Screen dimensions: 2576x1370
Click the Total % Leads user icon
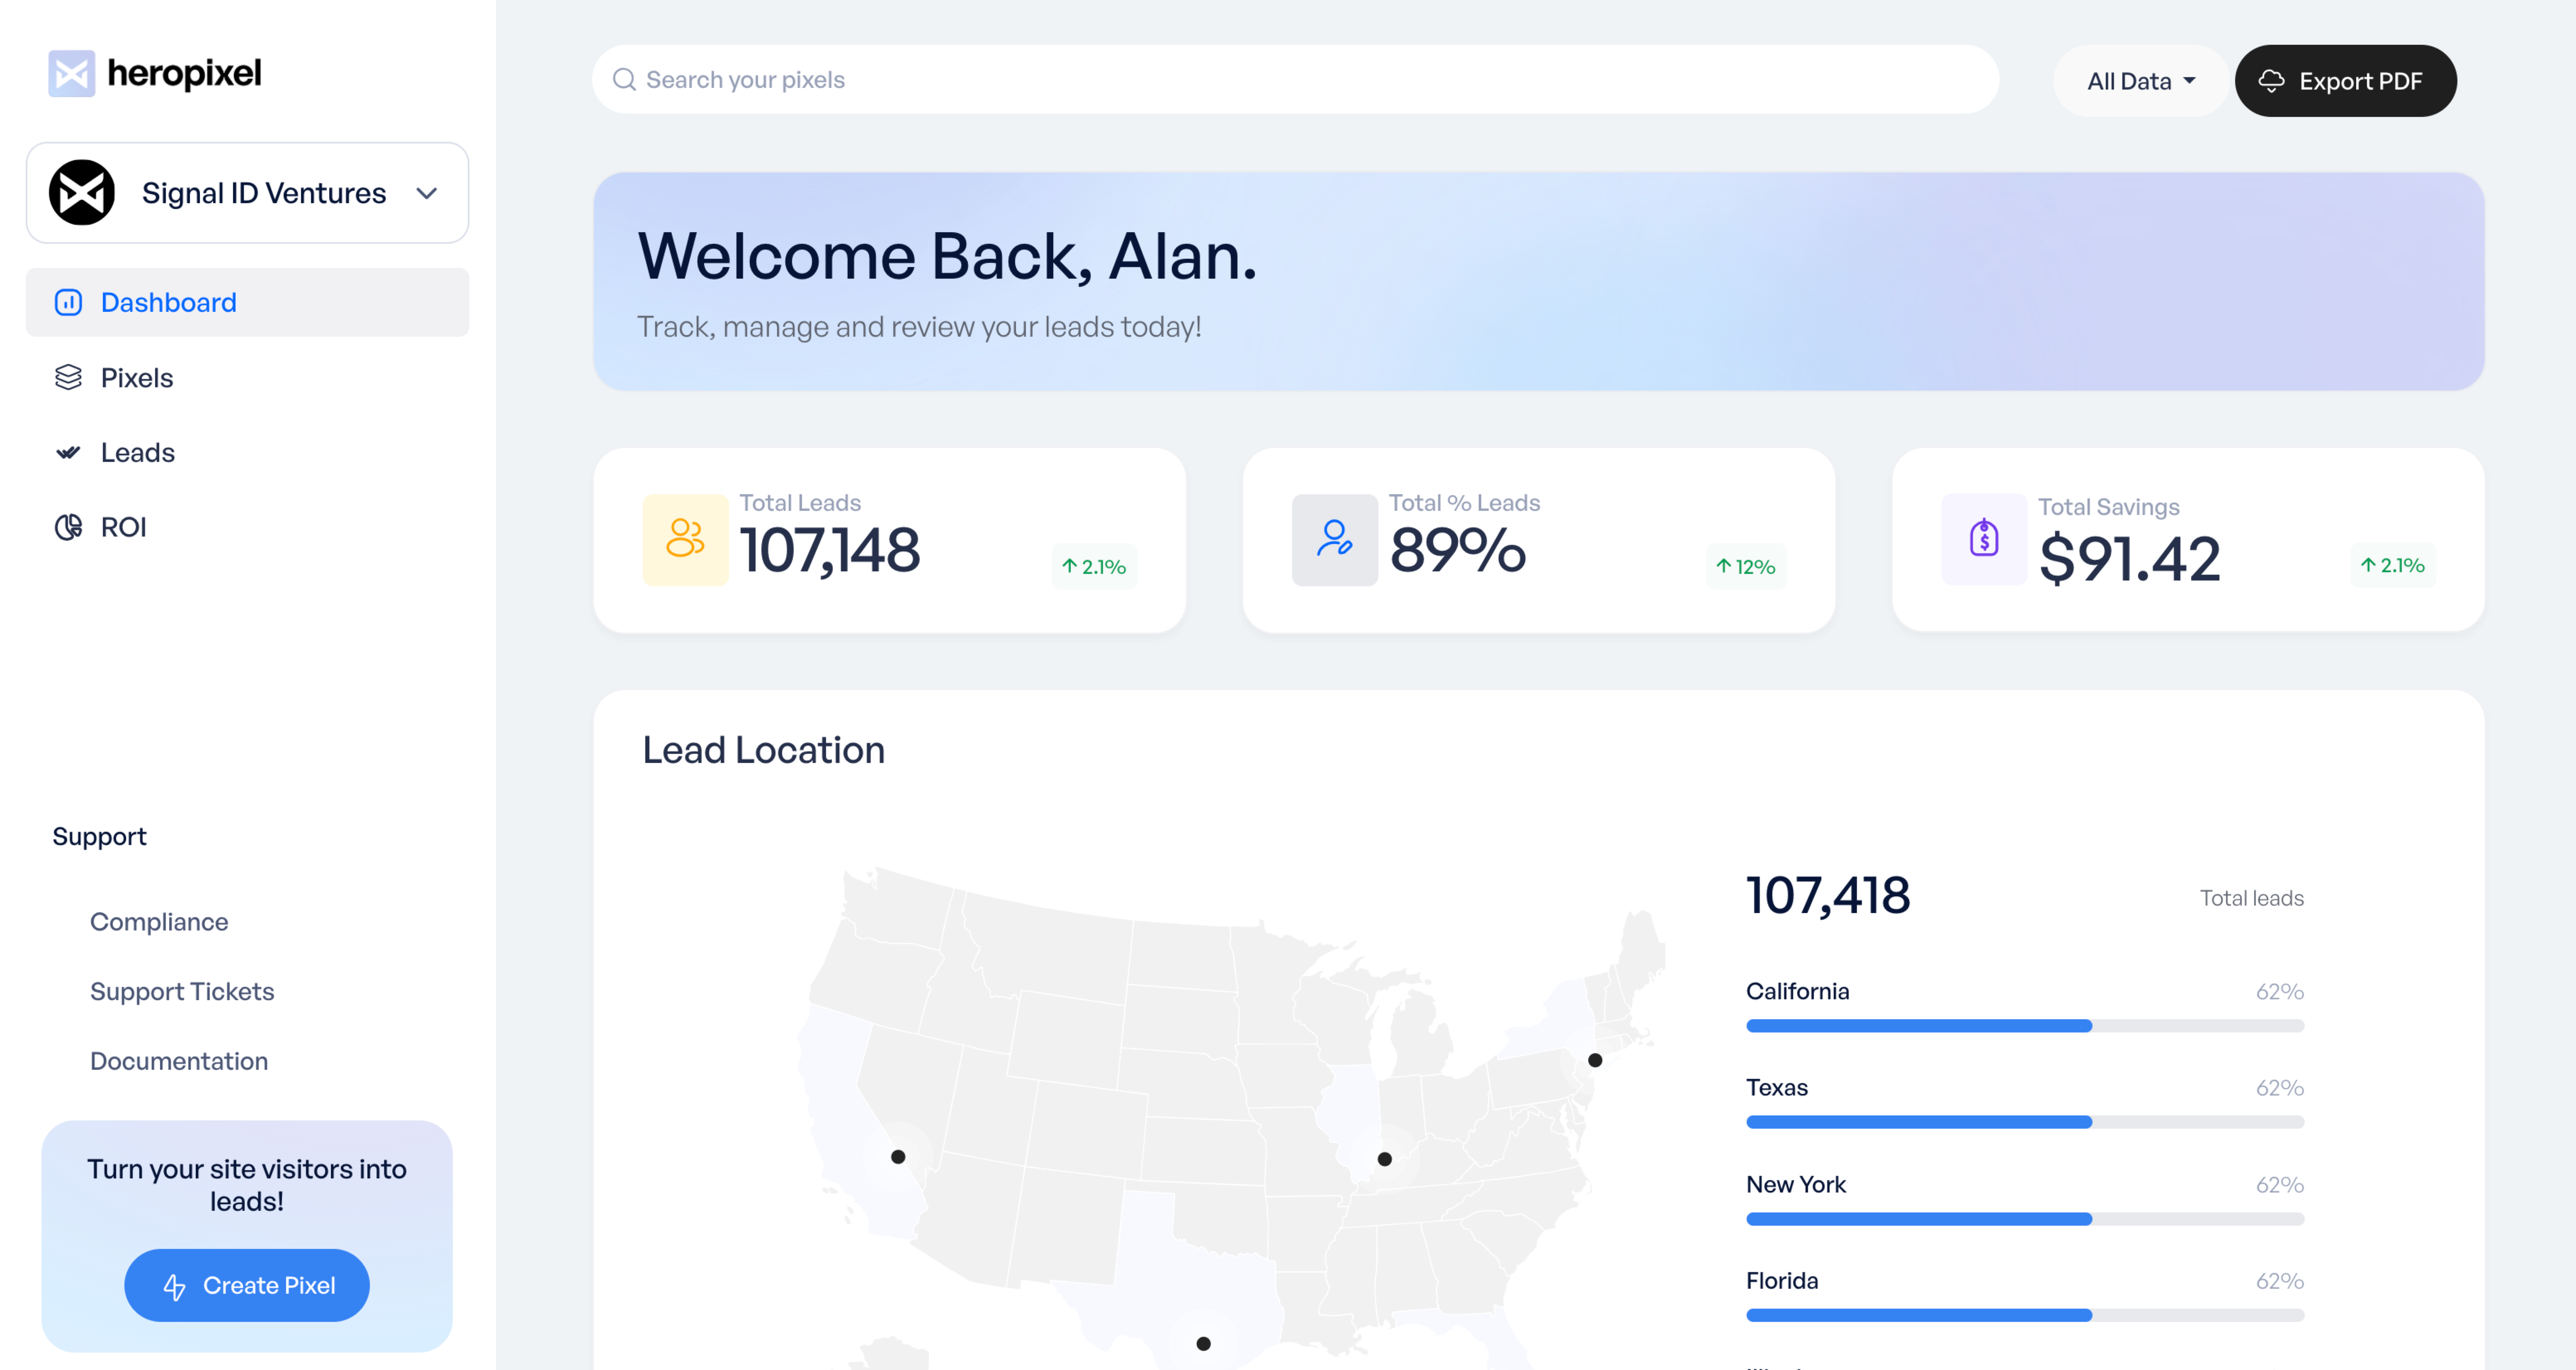point(1334,539)
